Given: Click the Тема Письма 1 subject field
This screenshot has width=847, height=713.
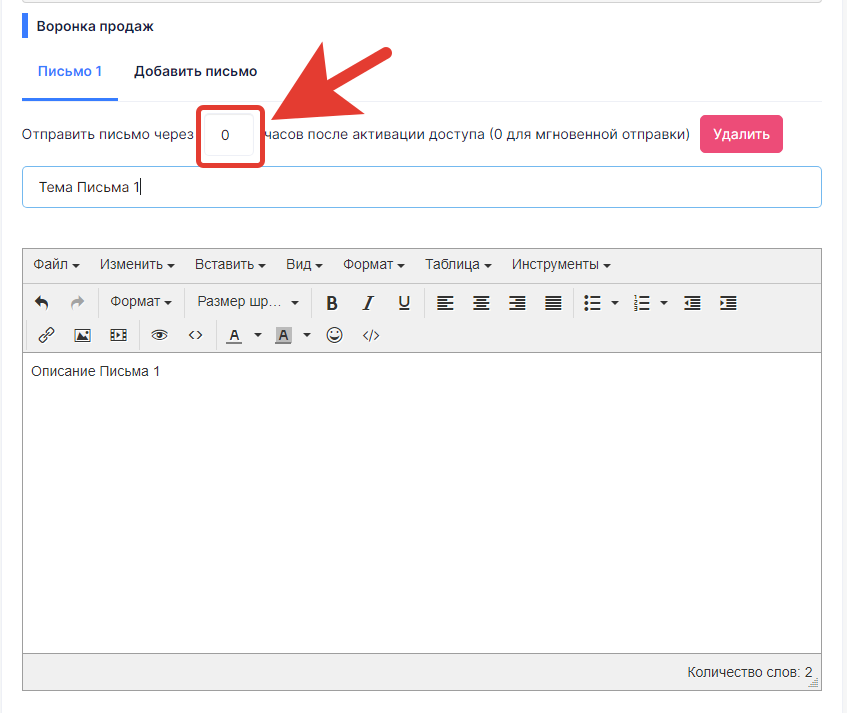Looking at the screenshot, I should click(x=422, y=187).
